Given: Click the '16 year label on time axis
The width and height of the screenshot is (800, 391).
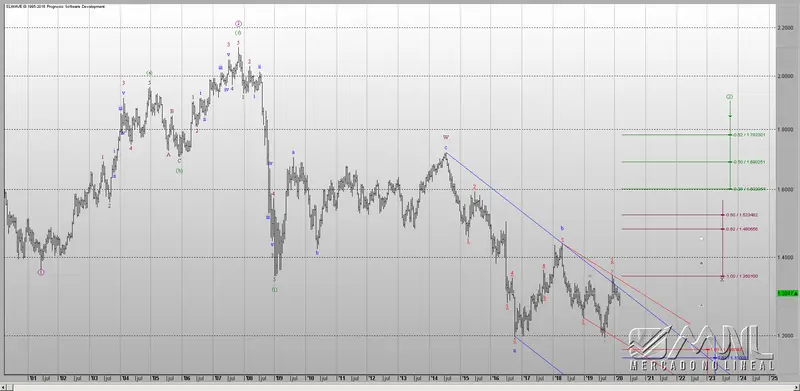Looking at the screenshot, I should pyautogui.click(x=496, y=379).
